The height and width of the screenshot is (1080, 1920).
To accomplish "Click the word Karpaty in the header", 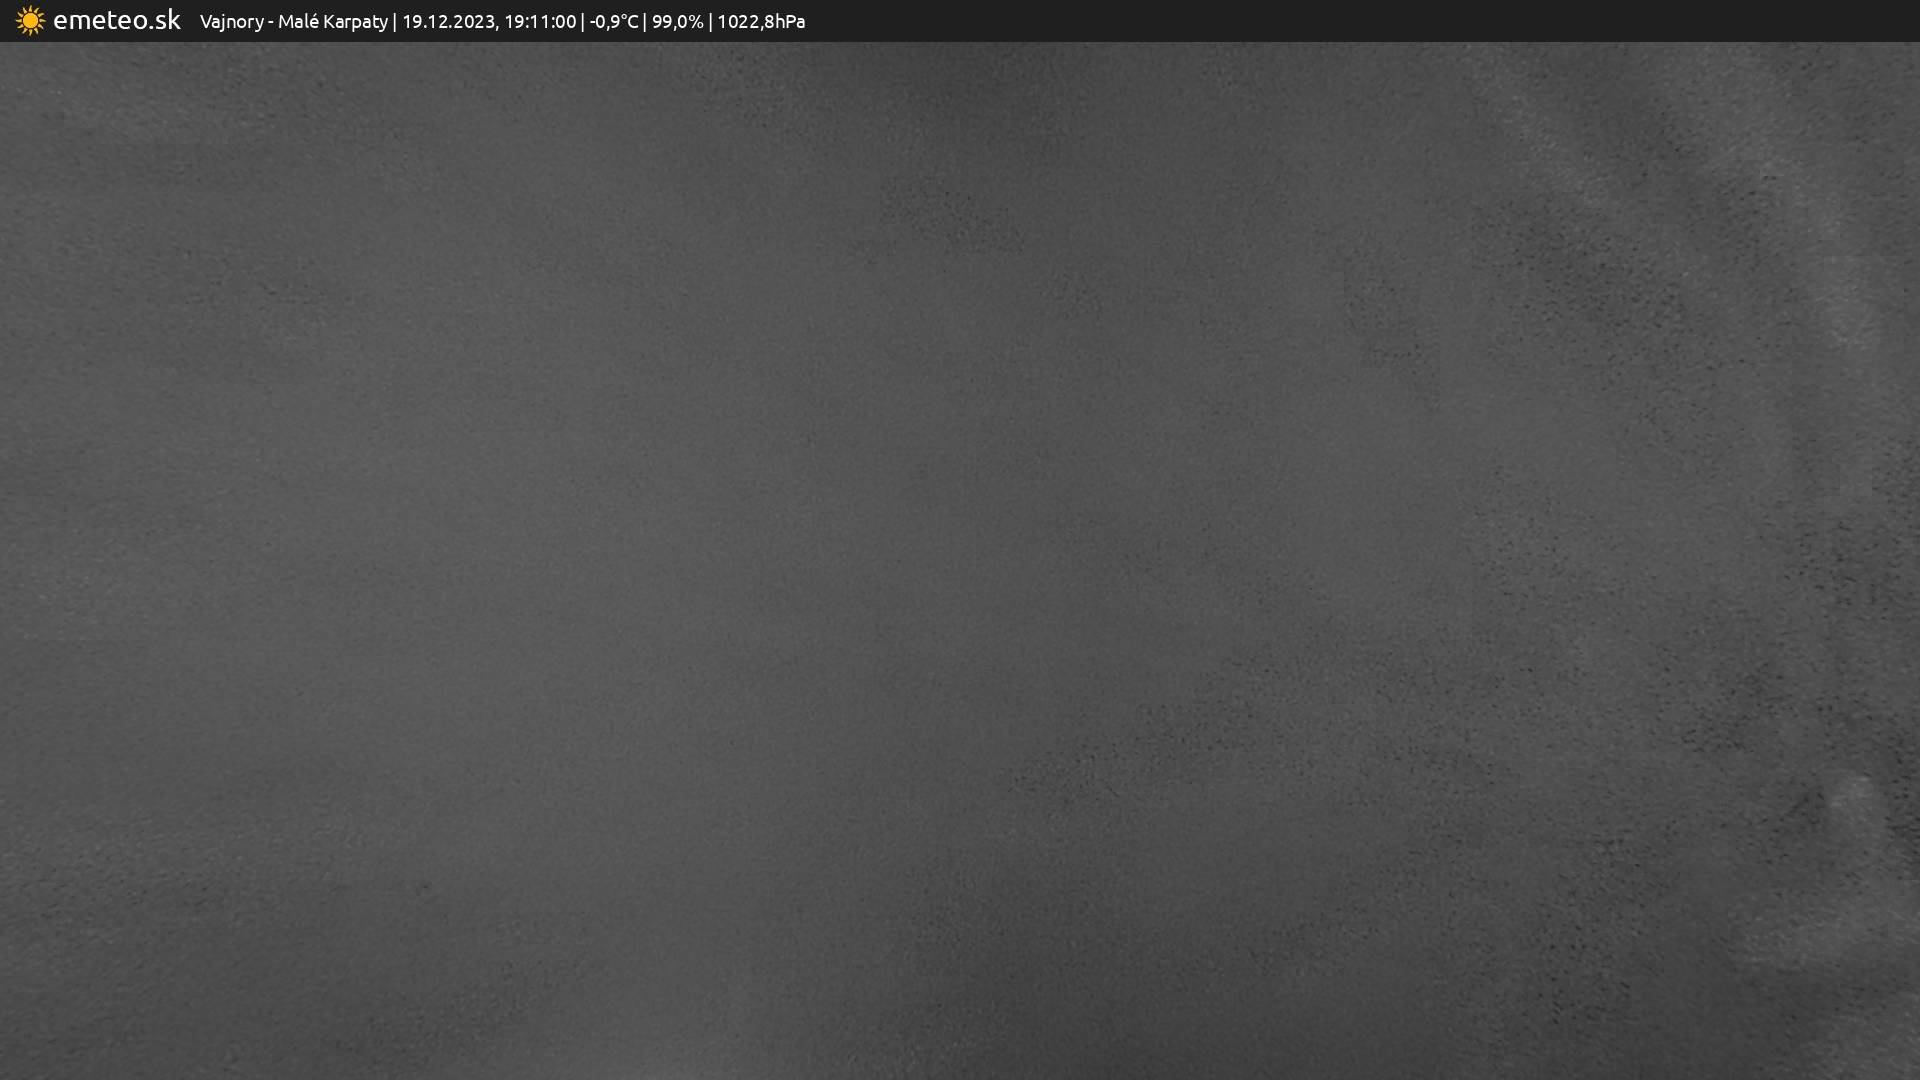I will pos(355,21).
